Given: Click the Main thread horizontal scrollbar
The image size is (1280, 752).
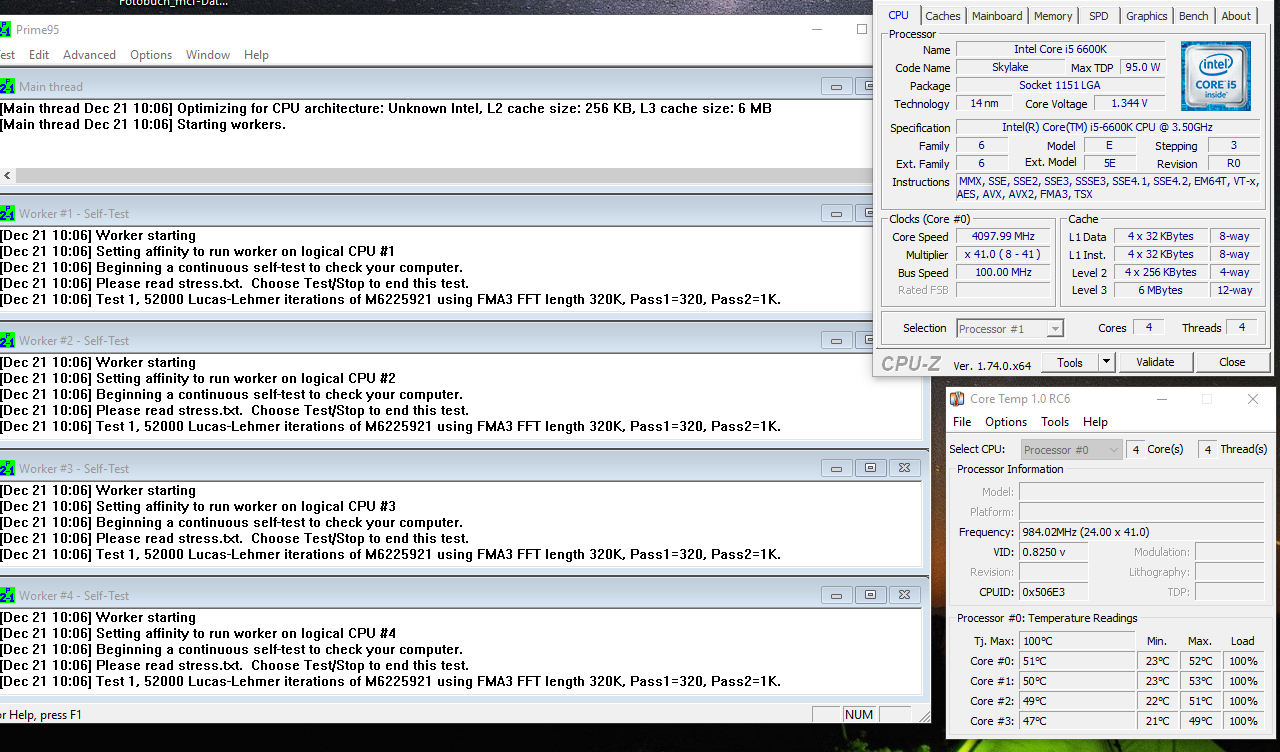Looking at the screenshot, I should pyautogui.click(x=435, y=175).
